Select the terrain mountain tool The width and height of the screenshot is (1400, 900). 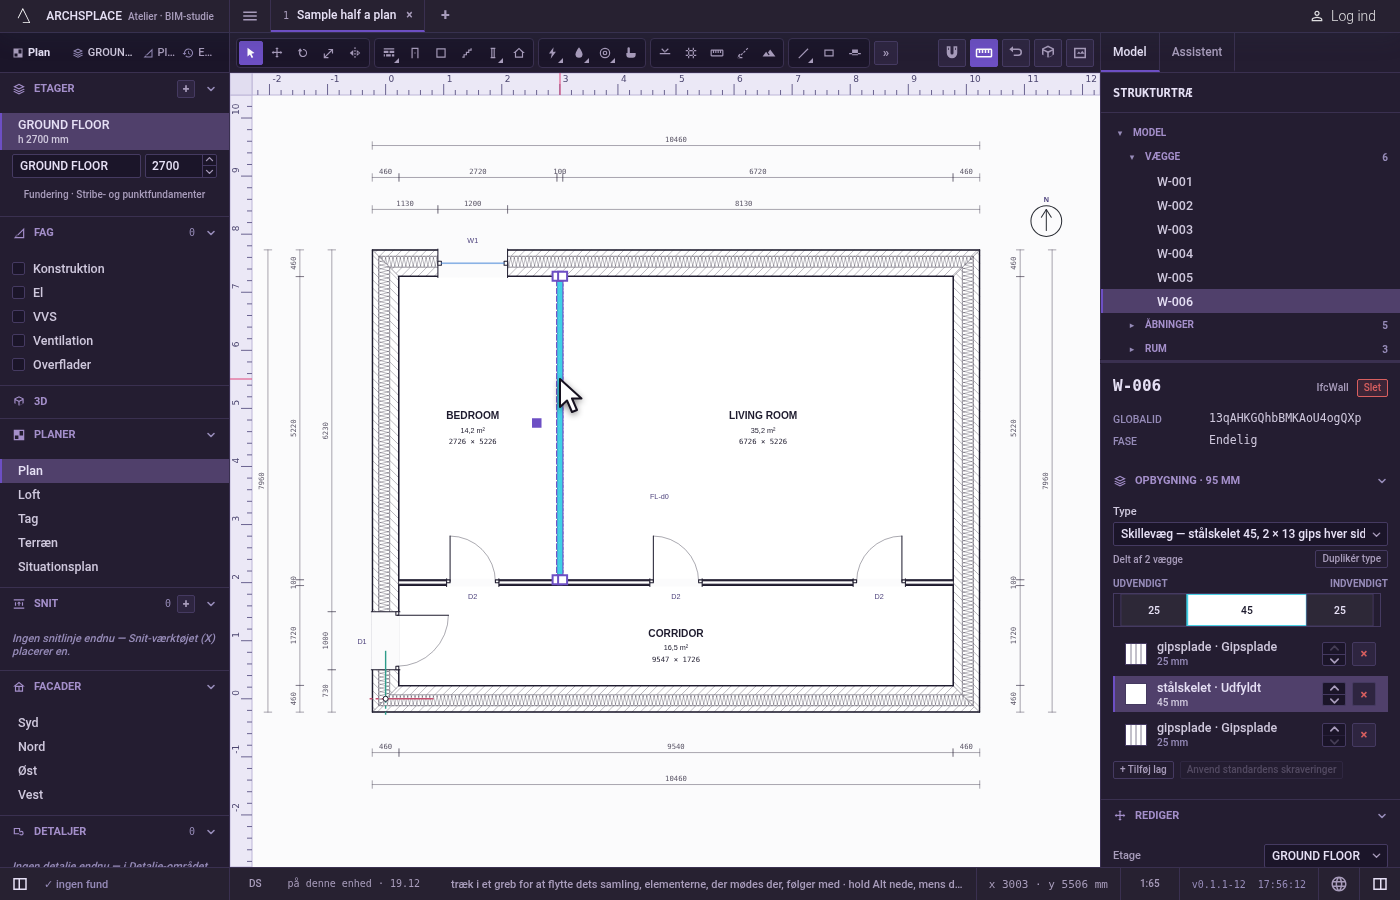coord(769,53)
